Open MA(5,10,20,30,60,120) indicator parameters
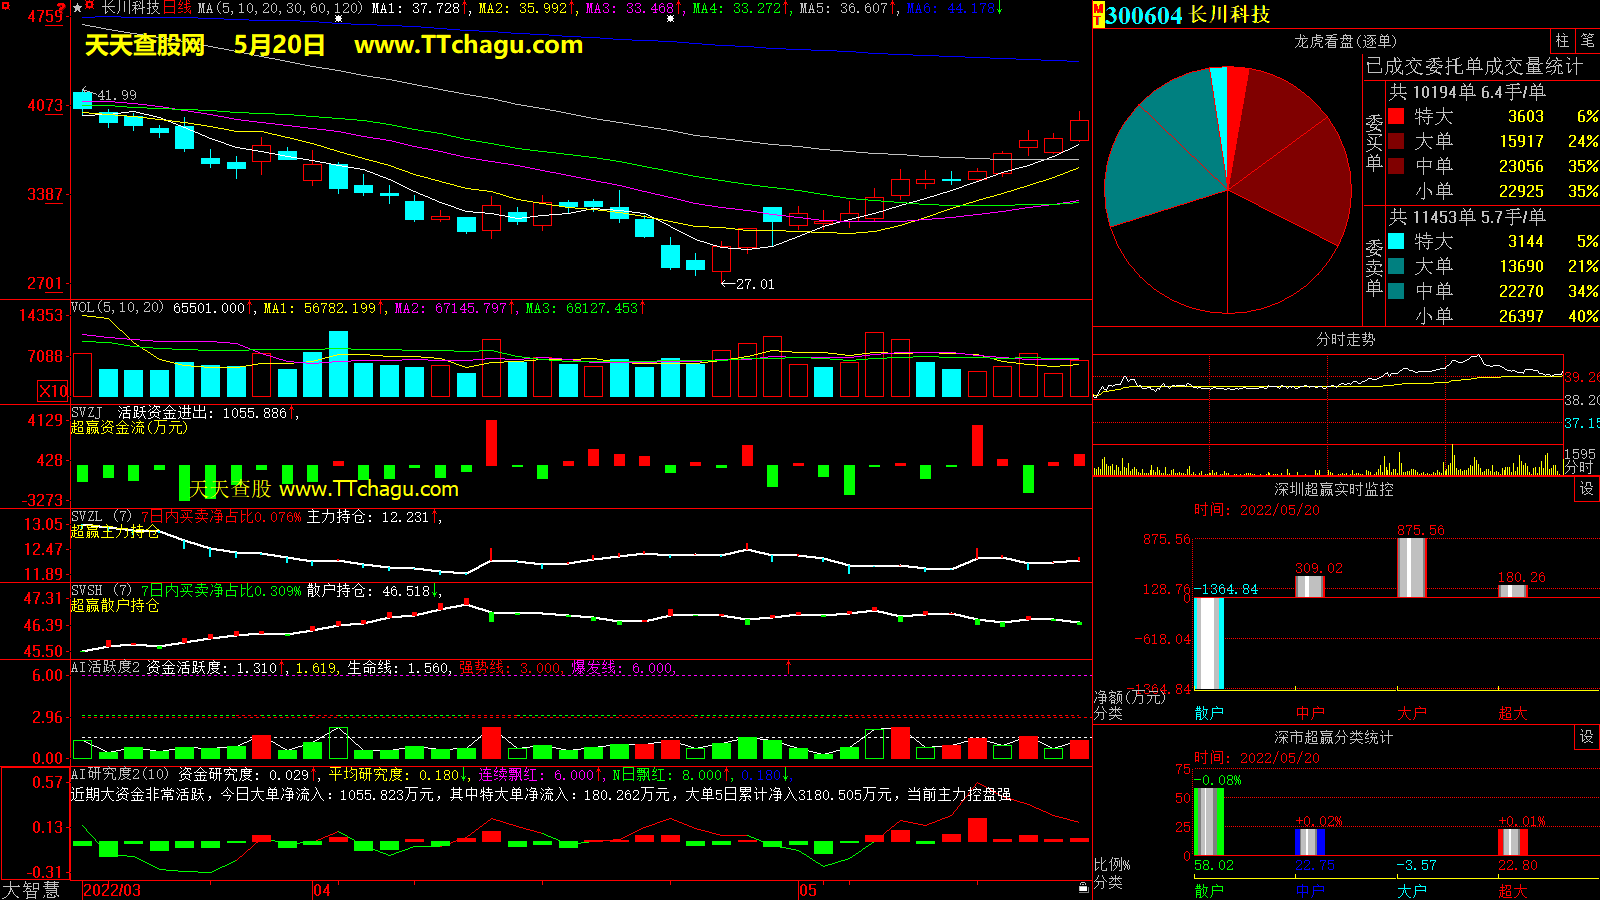The height and width of the screenshot is (900, 1600). pyautogui.click(x=280, y=8)
